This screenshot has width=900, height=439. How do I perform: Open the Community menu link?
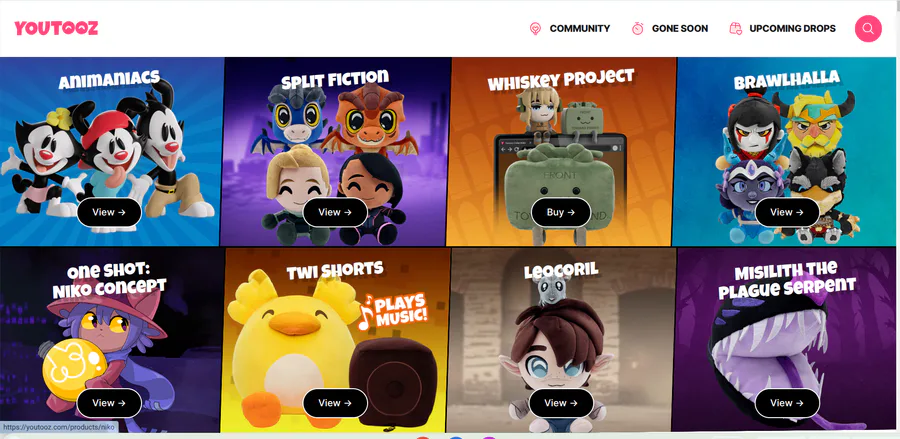(580, 29)
